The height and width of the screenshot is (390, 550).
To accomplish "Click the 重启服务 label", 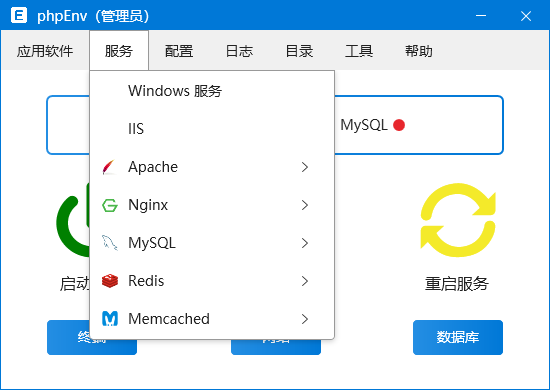I will pos(457,283).
